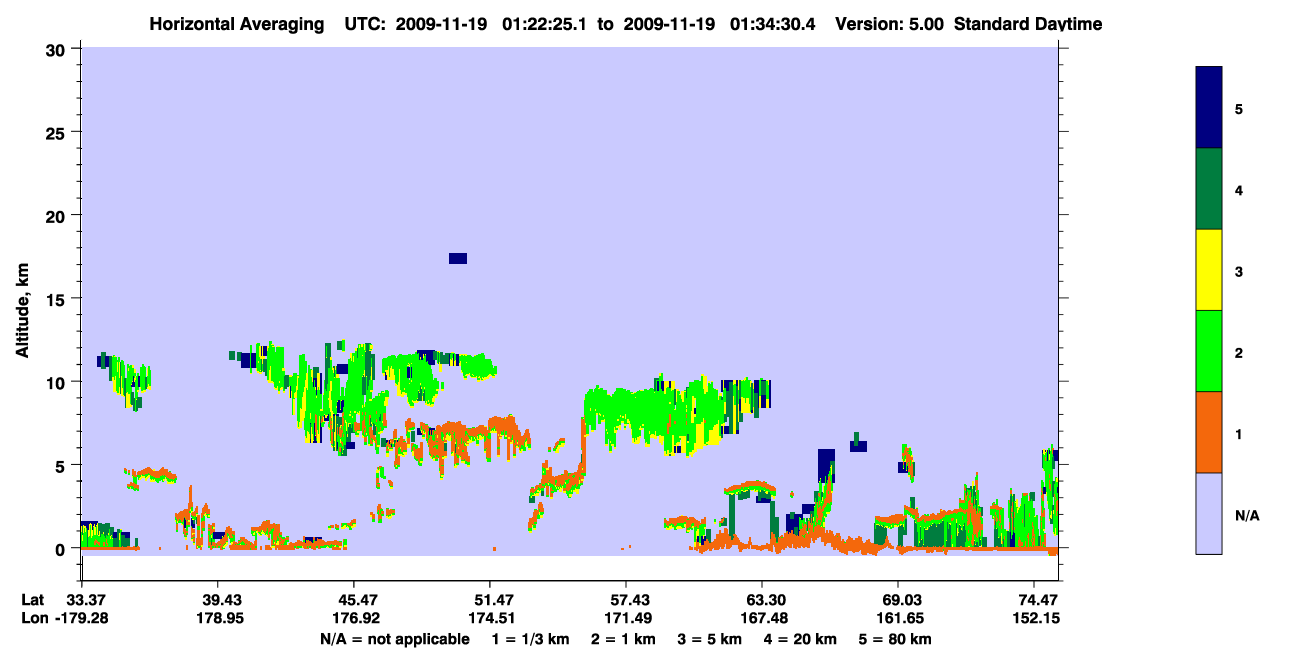Click longitude value -179.28
The height and width of the screenshot is (667, 1300).
82,619
